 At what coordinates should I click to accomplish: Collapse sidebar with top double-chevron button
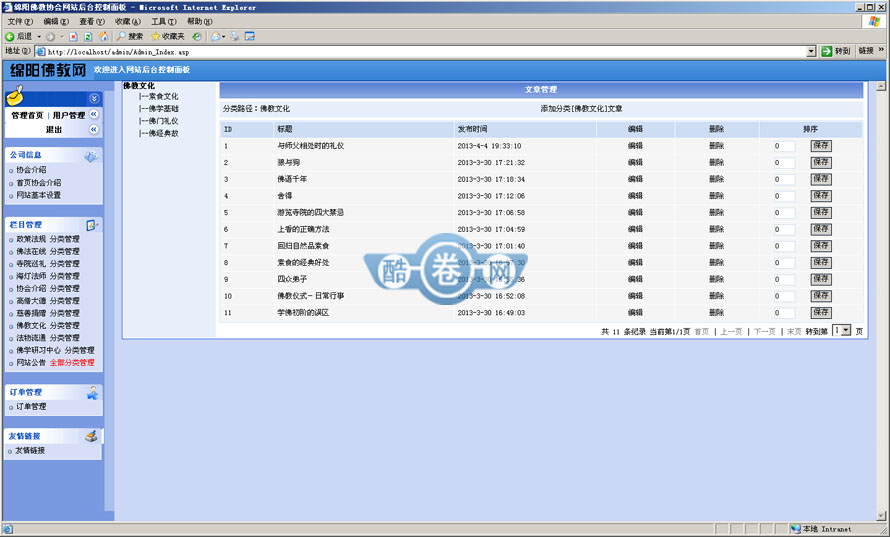(94, 98)
